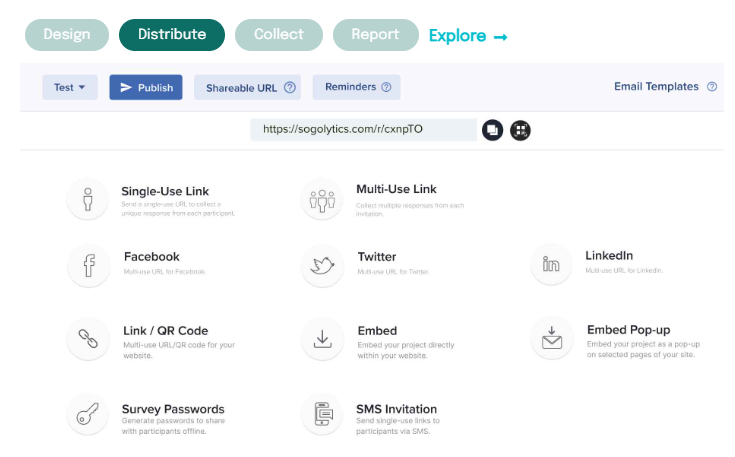Click the survey URL text field
This screenshot has height=457, width=735.
[363, 130]
